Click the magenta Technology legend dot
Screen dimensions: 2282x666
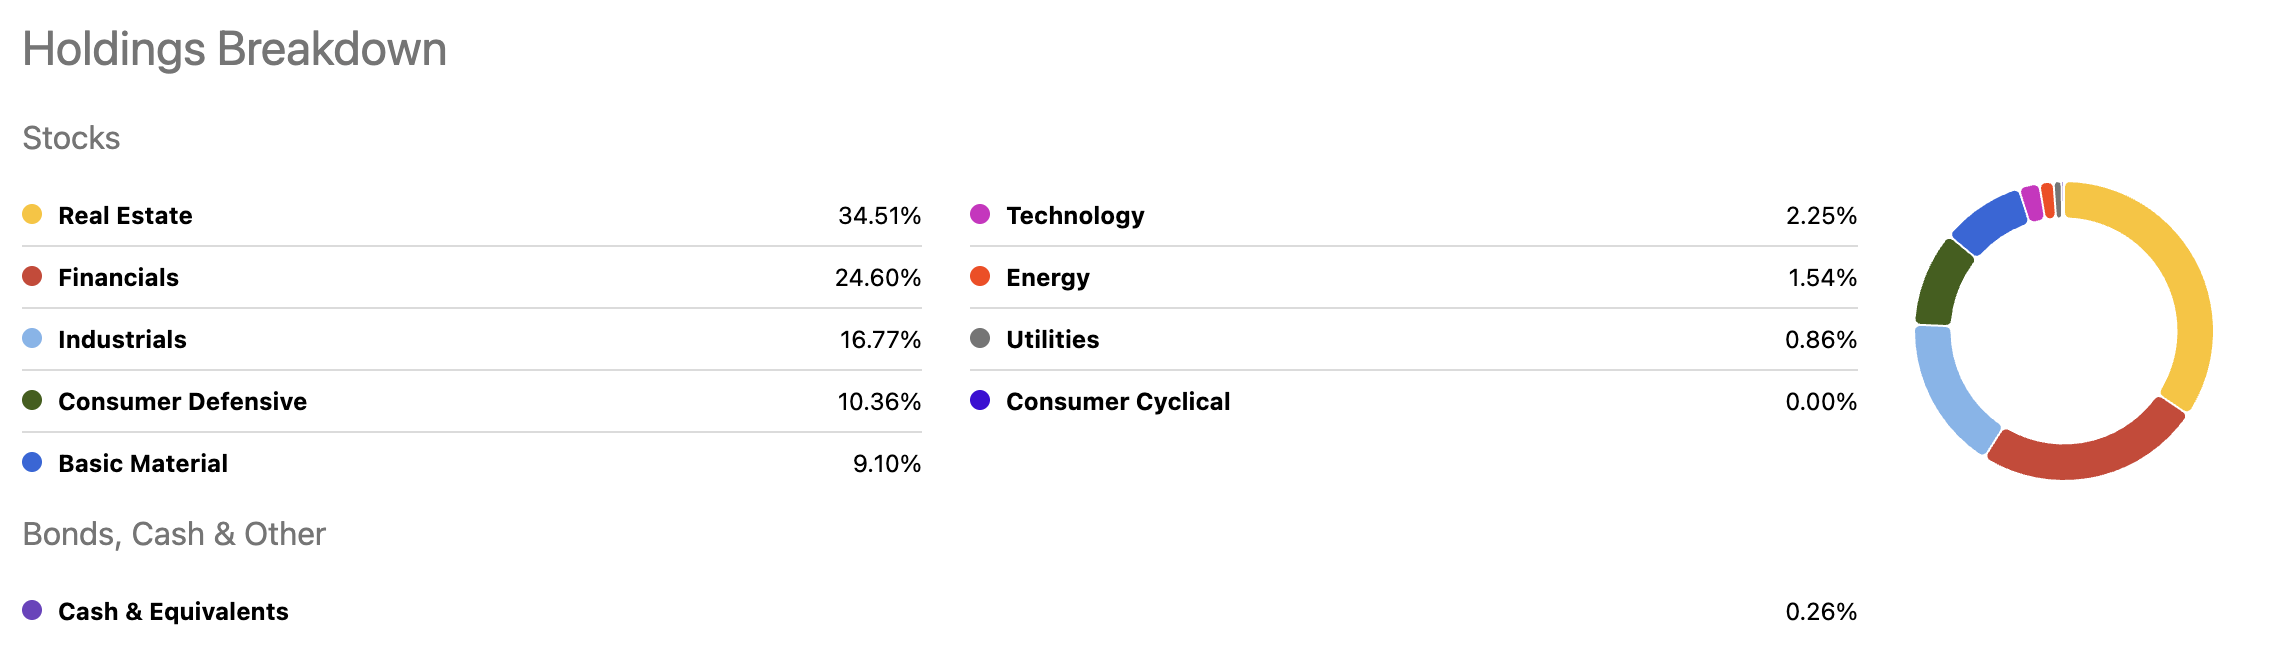pyautogui.click(x=980, y=214)
